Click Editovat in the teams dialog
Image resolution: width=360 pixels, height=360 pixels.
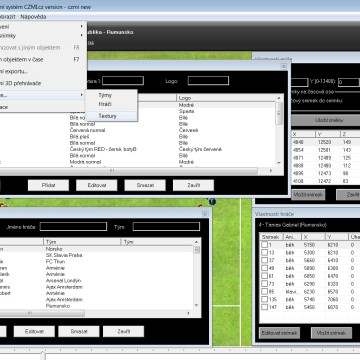point(96,185)
